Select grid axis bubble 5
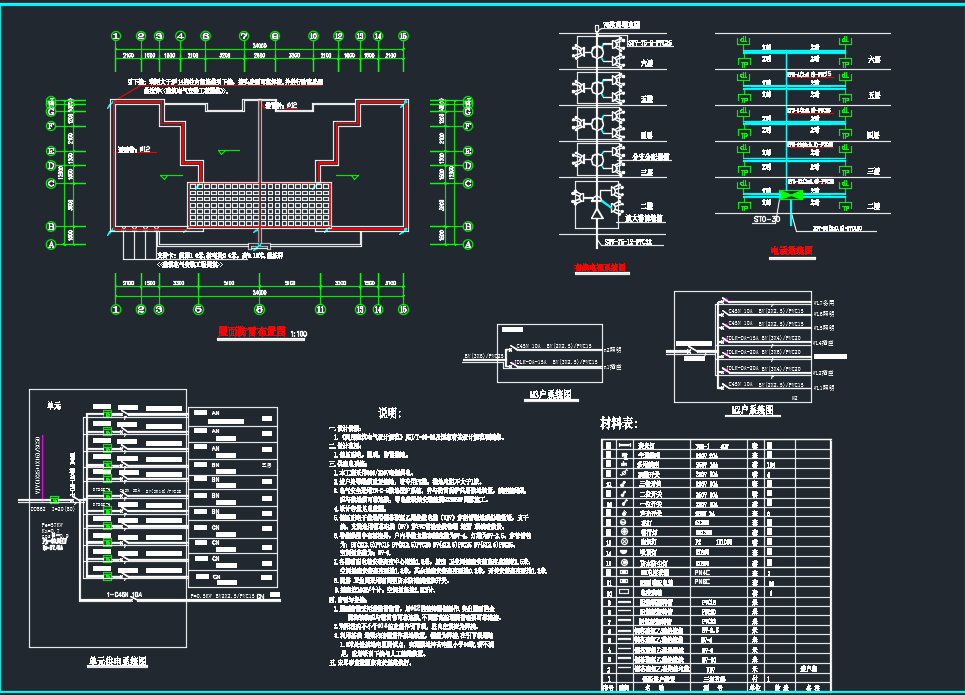Viewport: 965px width, 695px height. point(198,309)
